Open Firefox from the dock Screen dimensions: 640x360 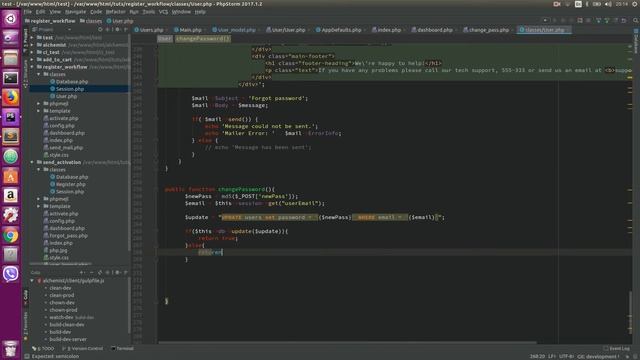[11, 97]
